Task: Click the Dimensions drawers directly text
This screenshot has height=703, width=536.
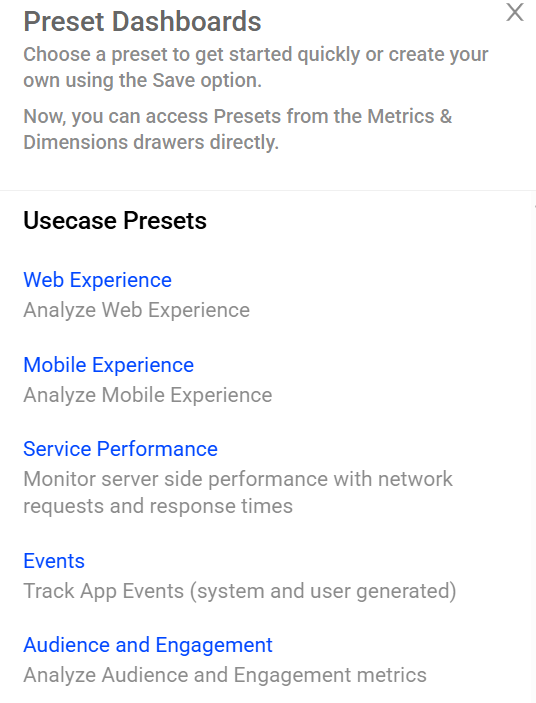Action: point(151,143)
